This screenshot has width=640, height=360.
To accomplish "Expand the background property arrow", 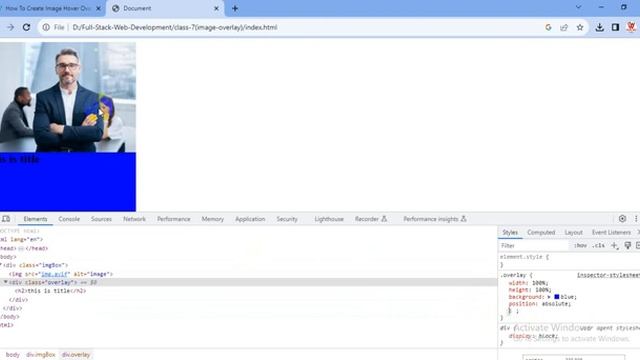I will tap(549, 297).
